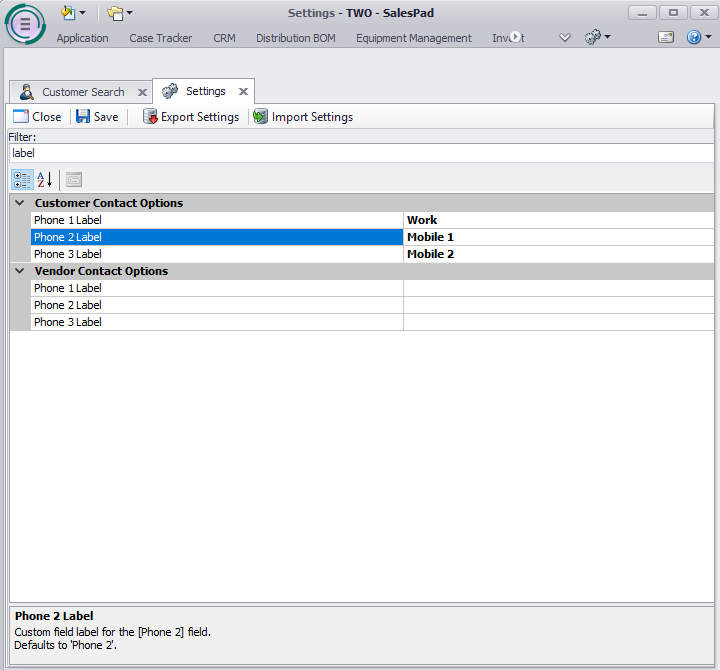
Task: Click the first quick access toolbar icon
Action: click(x=68, y=13)
